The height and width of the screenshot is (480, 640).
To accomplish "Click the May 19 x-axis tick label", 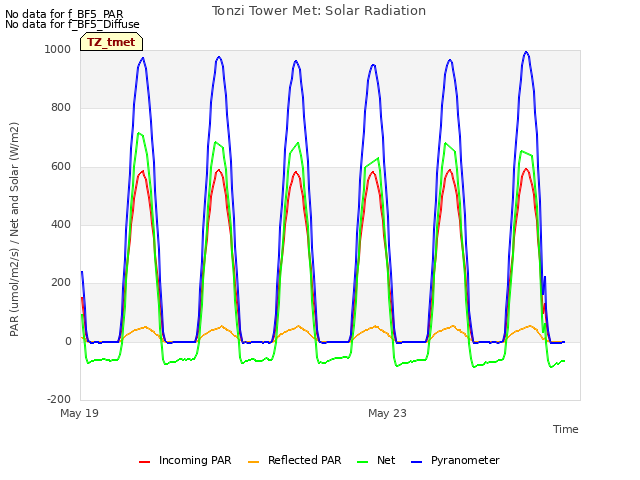I will (80, 413).
